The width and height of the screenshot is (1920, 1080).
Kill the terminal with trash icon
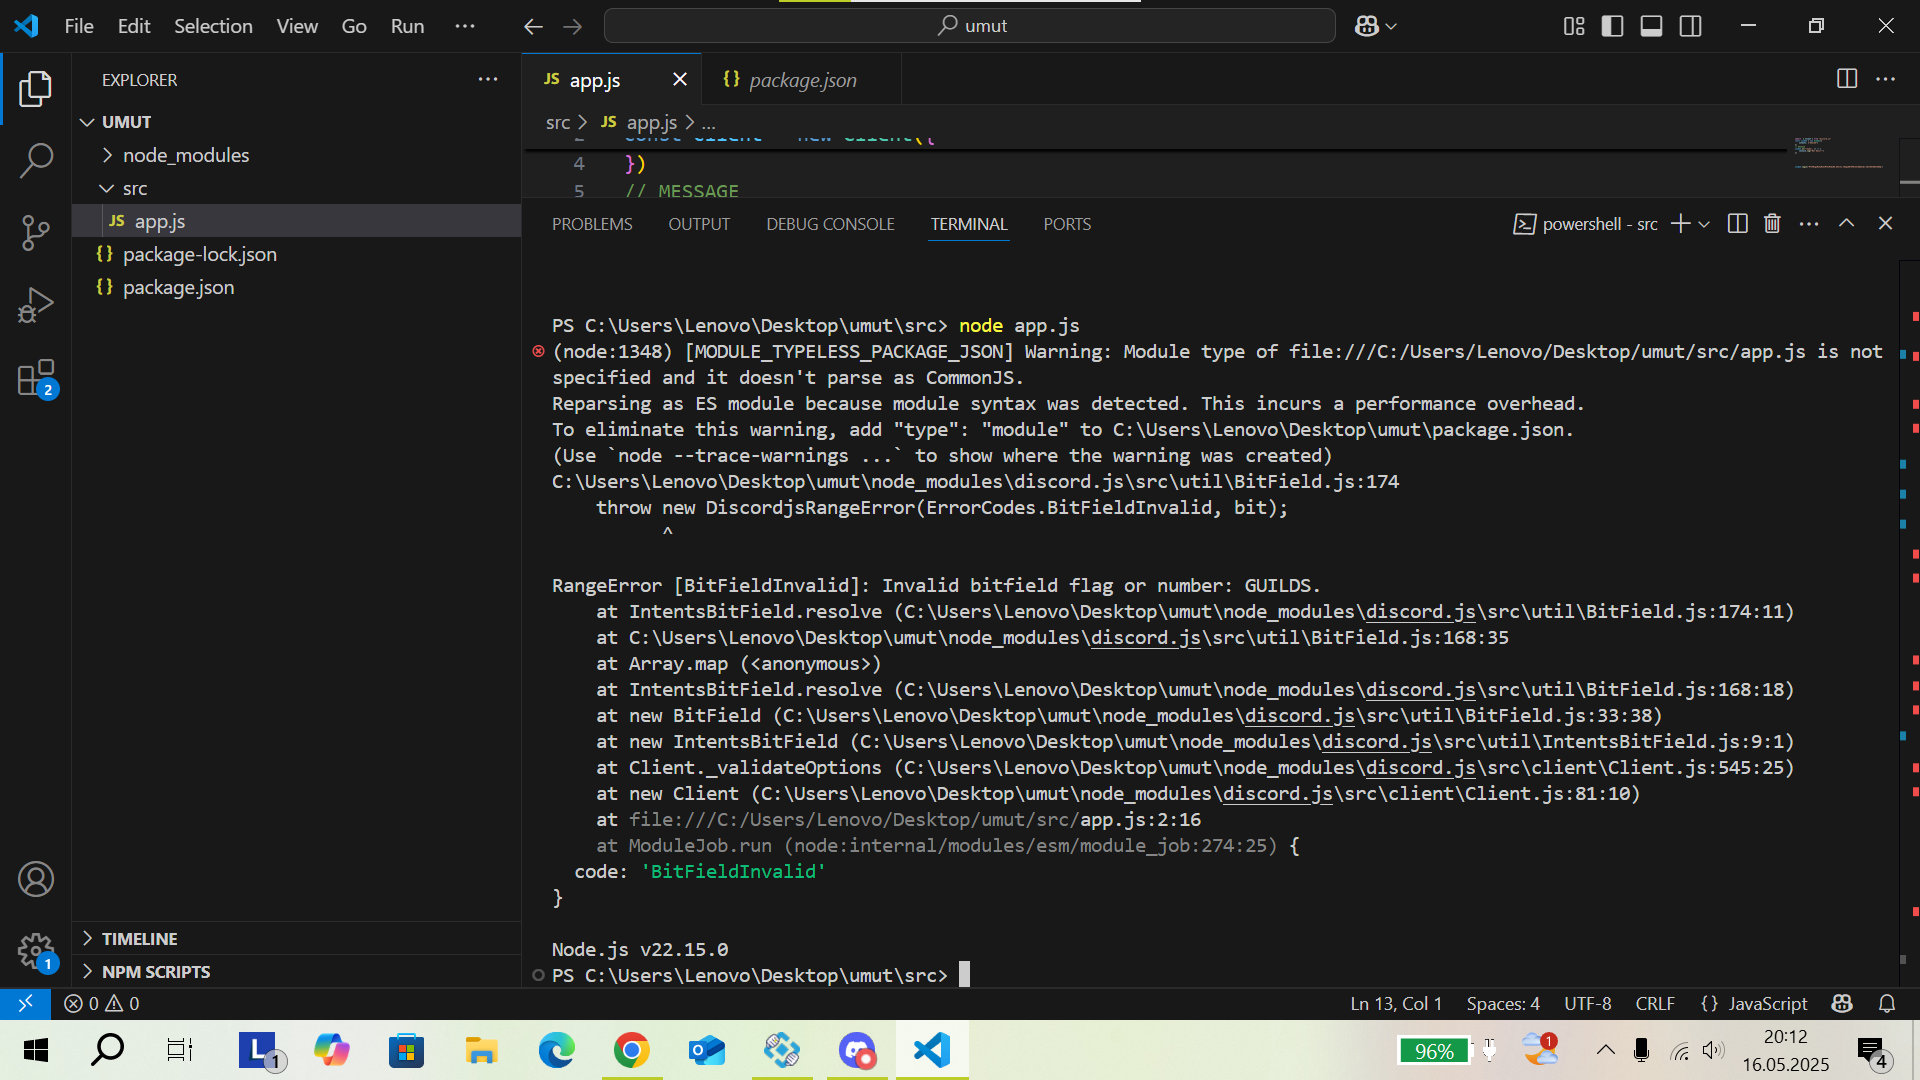point(1772,224)
